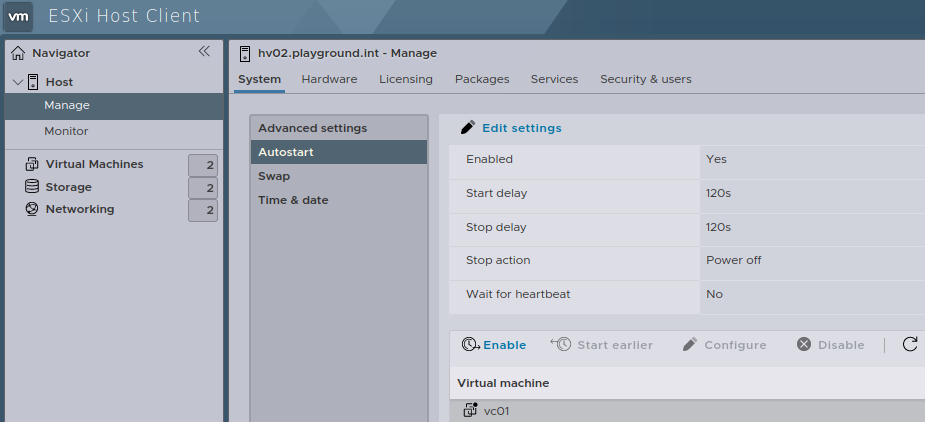This screenshot has width=925, height=422.
Task: Refresh the autostart VM list
Action: pos(910,344)
